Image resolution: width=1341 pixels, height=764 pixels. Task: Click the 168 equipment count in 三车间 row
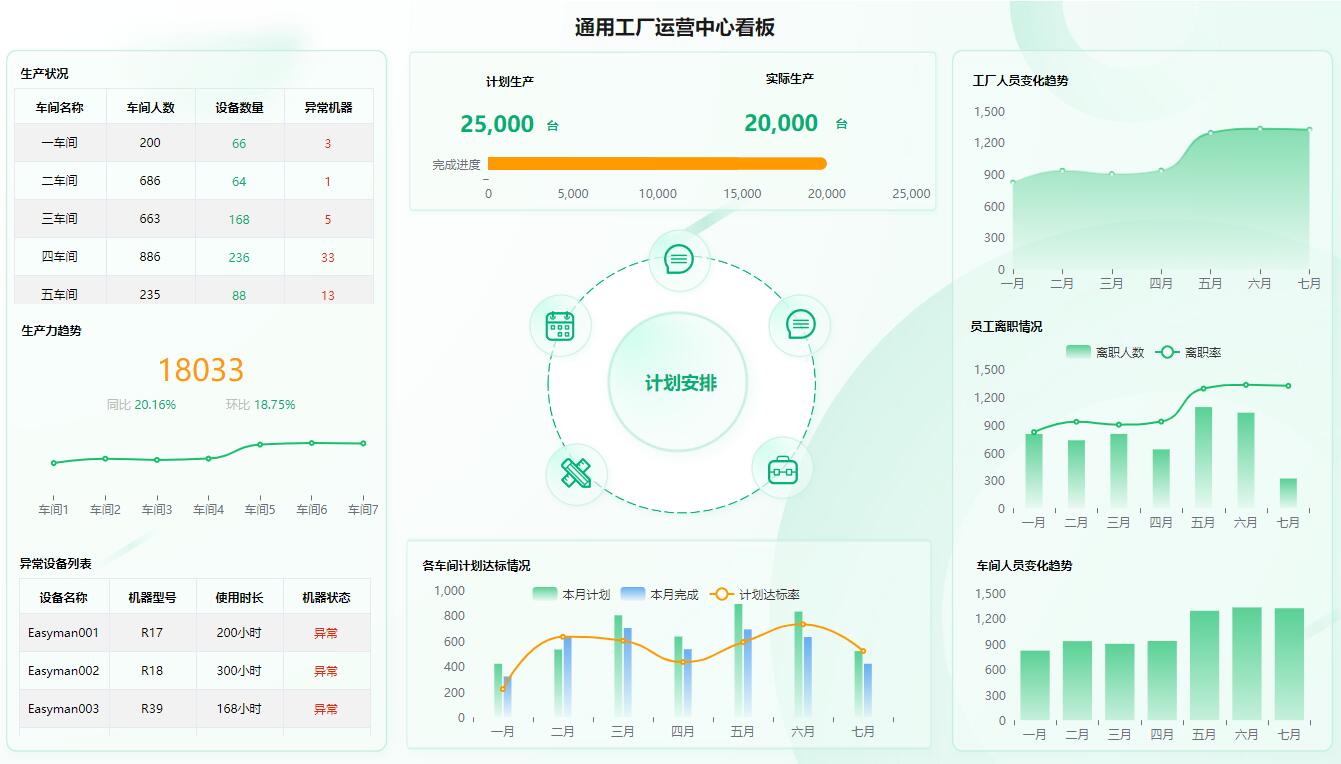[x=239, y=219]
